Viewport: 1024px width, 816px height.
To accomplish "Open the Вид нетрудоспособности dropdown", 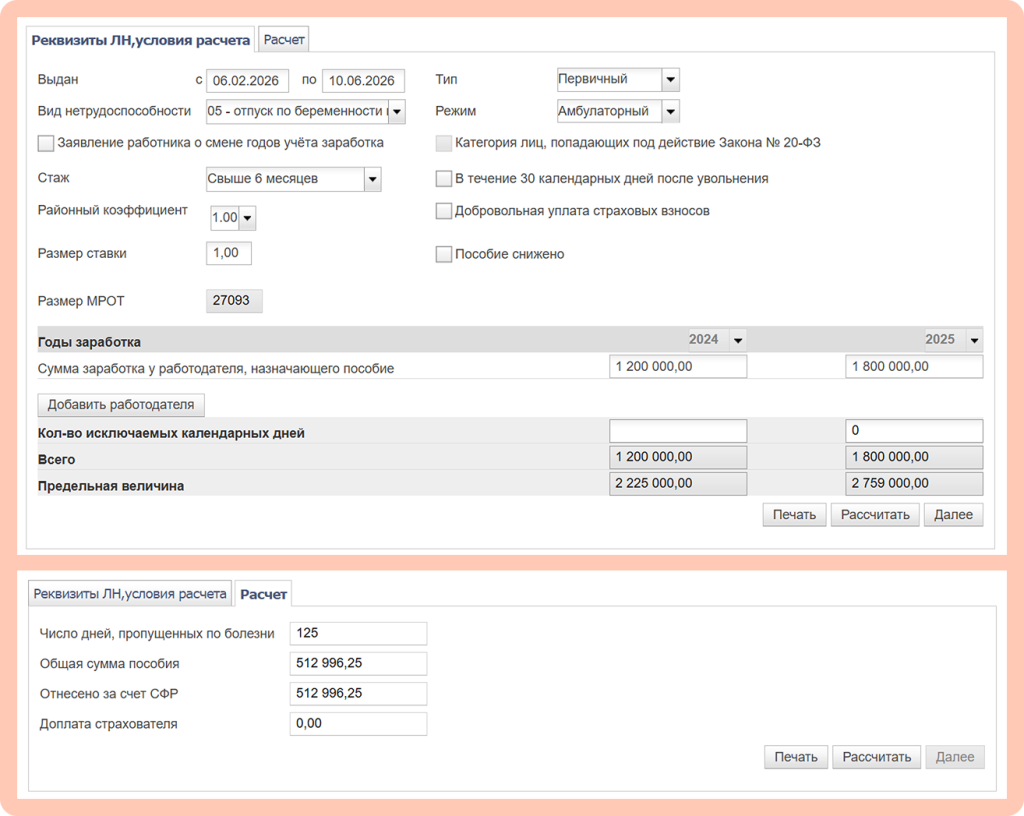I will click(x=396, y=111).
